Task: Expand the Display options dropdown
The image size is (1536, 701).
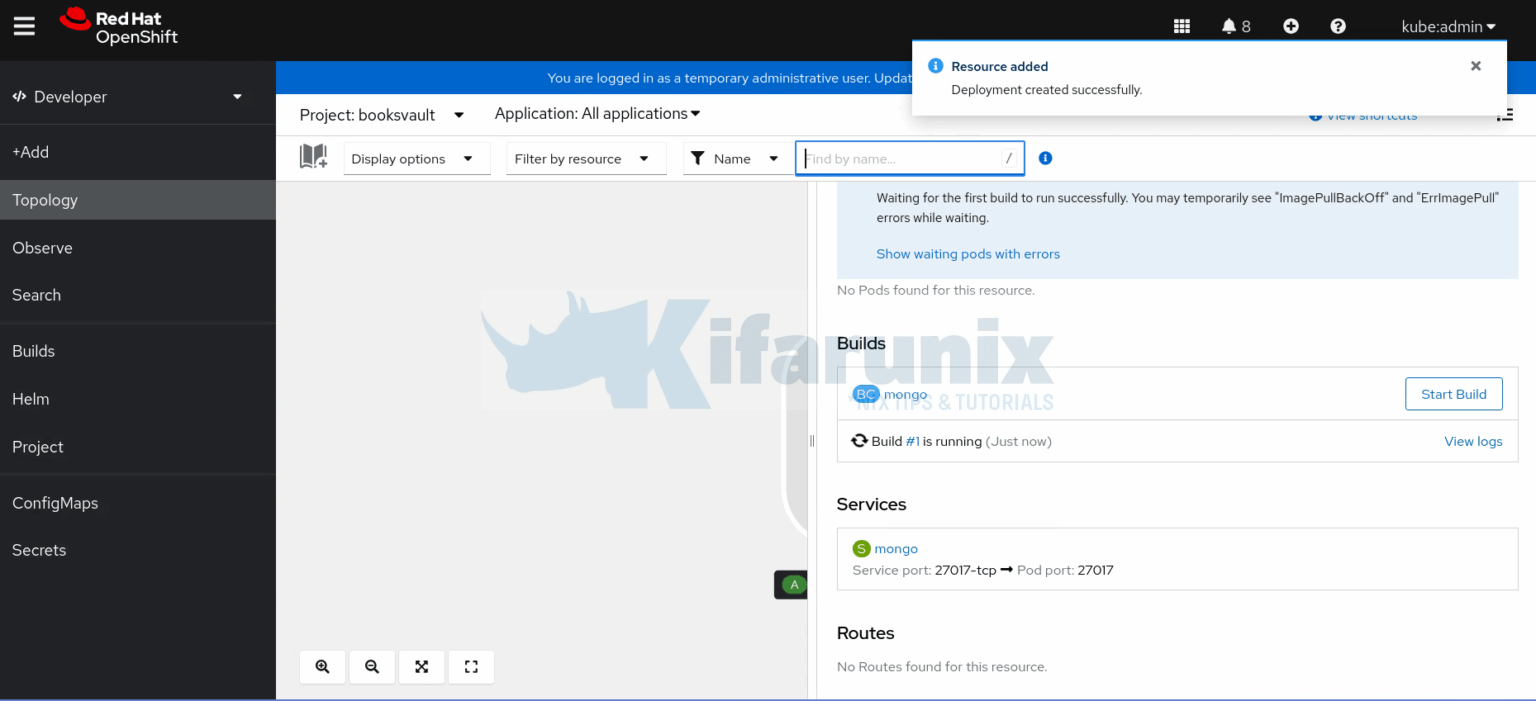Action: pos(416,159)
